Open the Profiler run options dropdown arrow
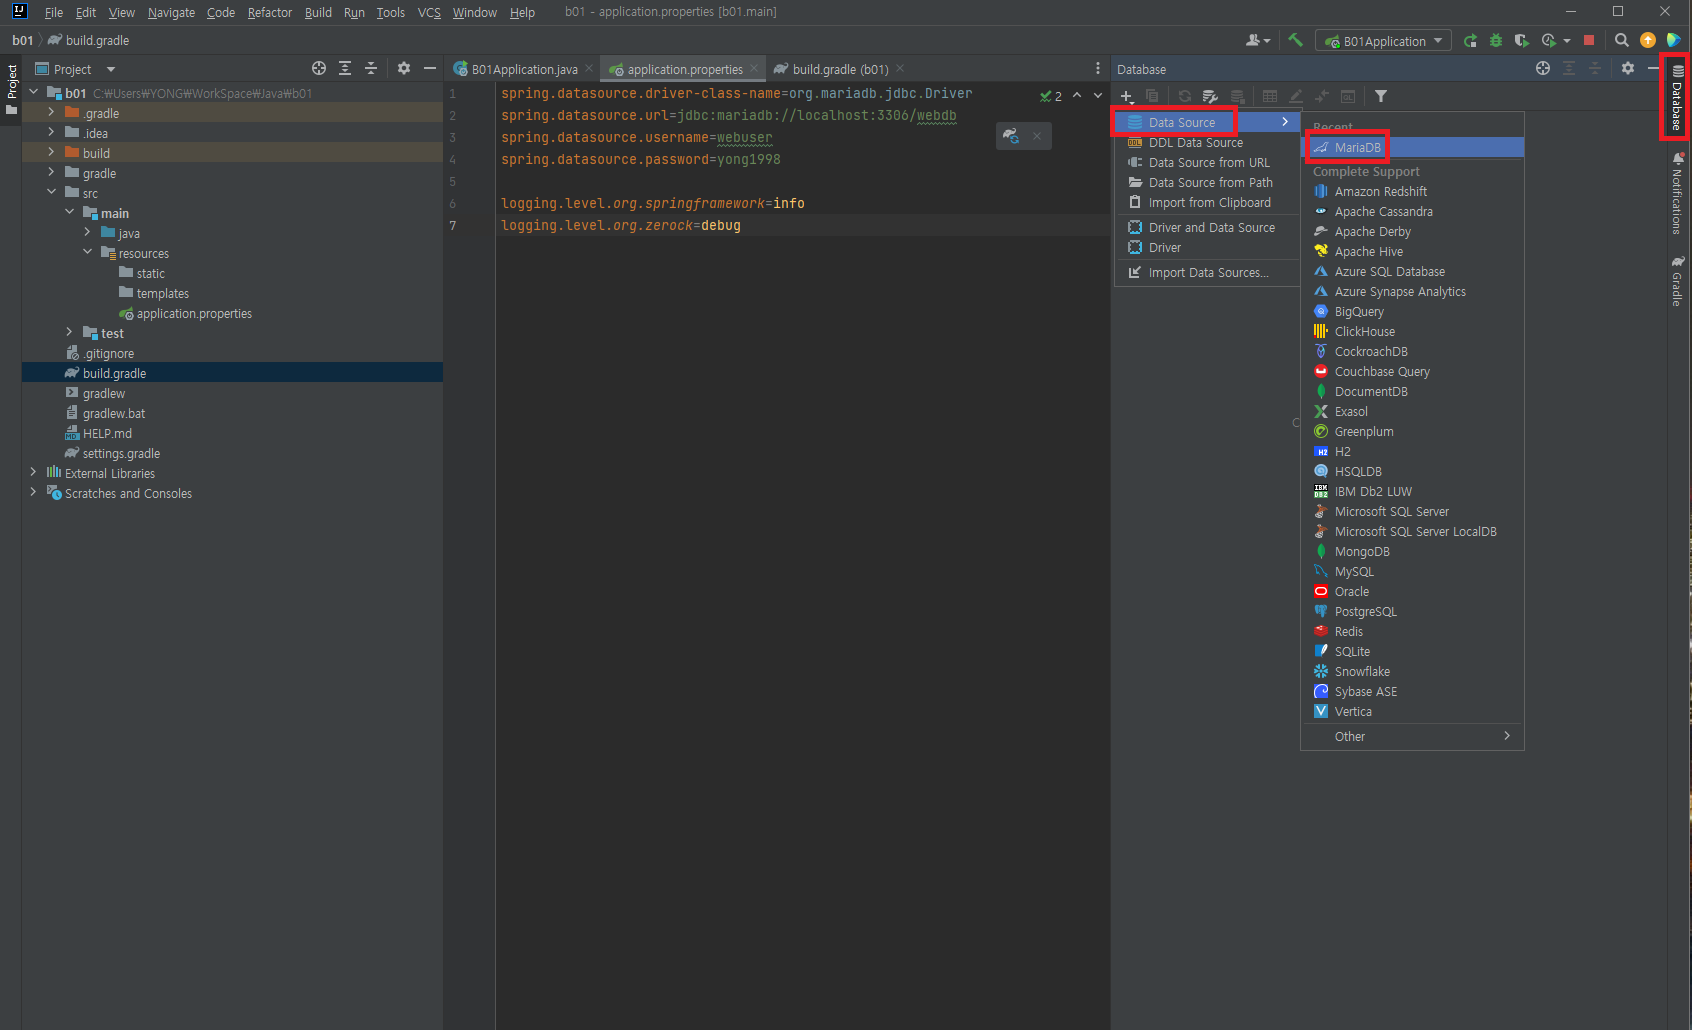Viewport: 1692px width, 1030px height. (1567, 41)
